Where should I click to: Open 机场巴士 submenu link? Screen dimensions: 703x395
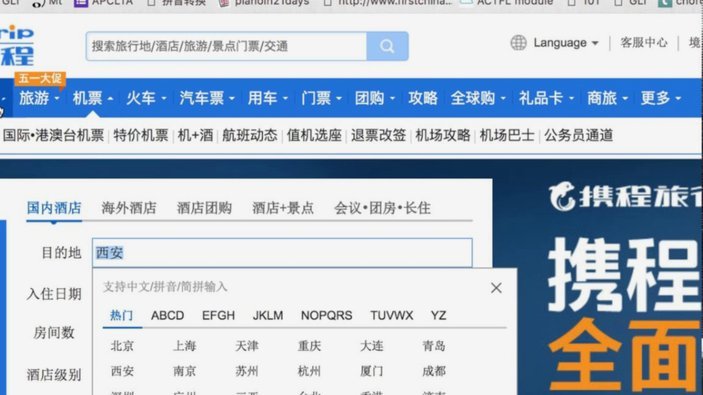[x=507, y=135]
